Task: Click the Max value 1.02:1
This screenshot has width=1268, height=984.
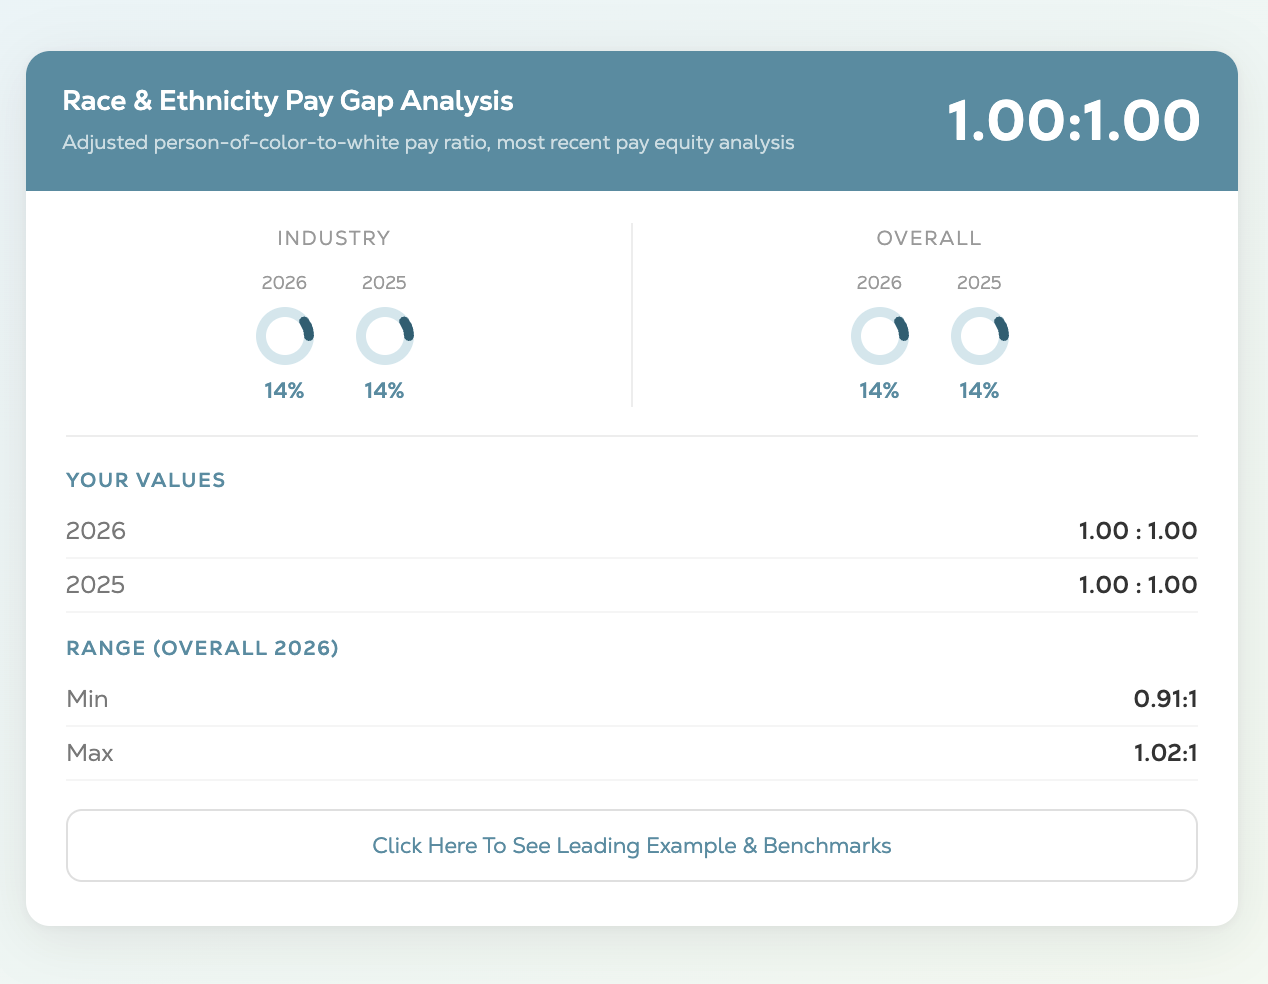Action: point(1165,753)
